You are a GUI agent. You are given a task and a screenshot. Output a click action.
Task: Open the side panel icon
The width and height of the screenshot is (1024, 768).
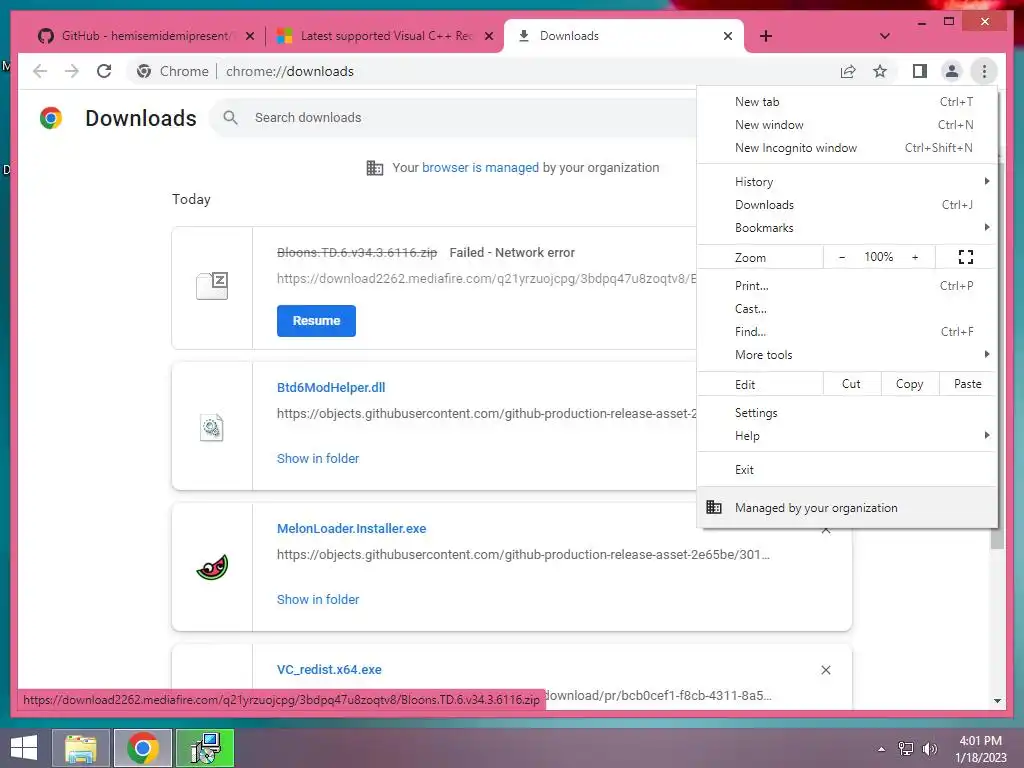pos(920,71)
